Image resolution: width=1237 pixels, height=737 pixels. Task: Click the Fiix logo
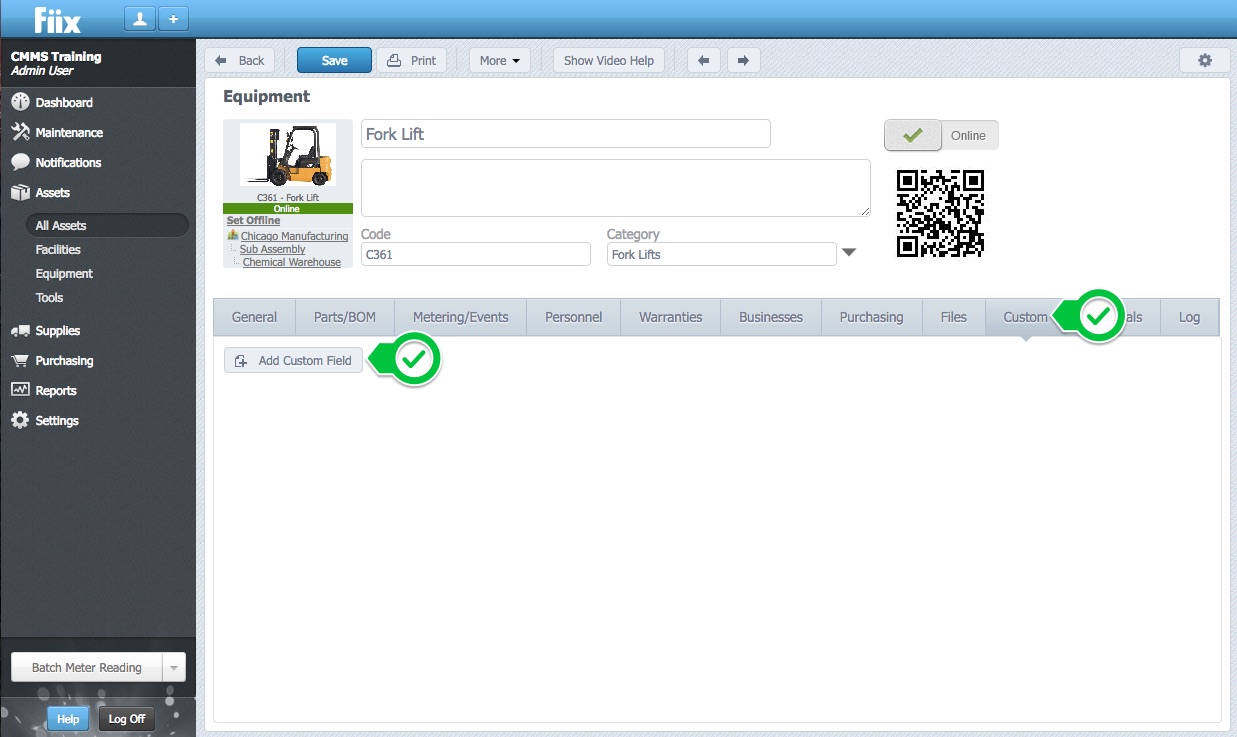pyautogui.click(x=57, y=19)
